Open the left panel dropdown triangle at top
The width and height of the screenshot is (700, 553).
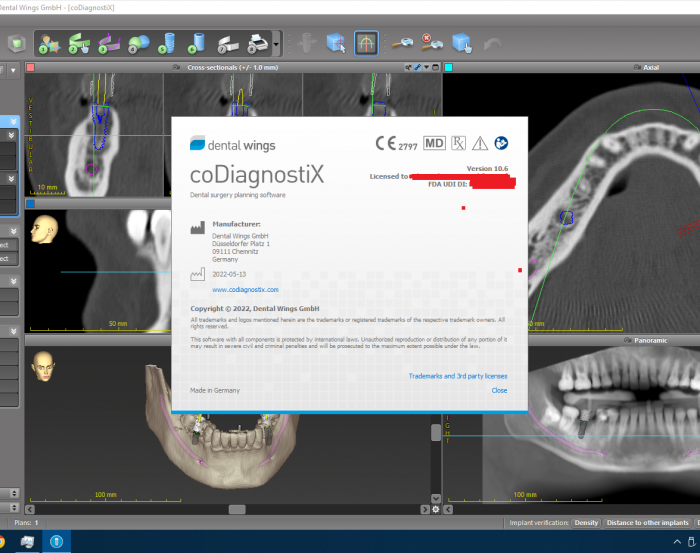[13, 71]
